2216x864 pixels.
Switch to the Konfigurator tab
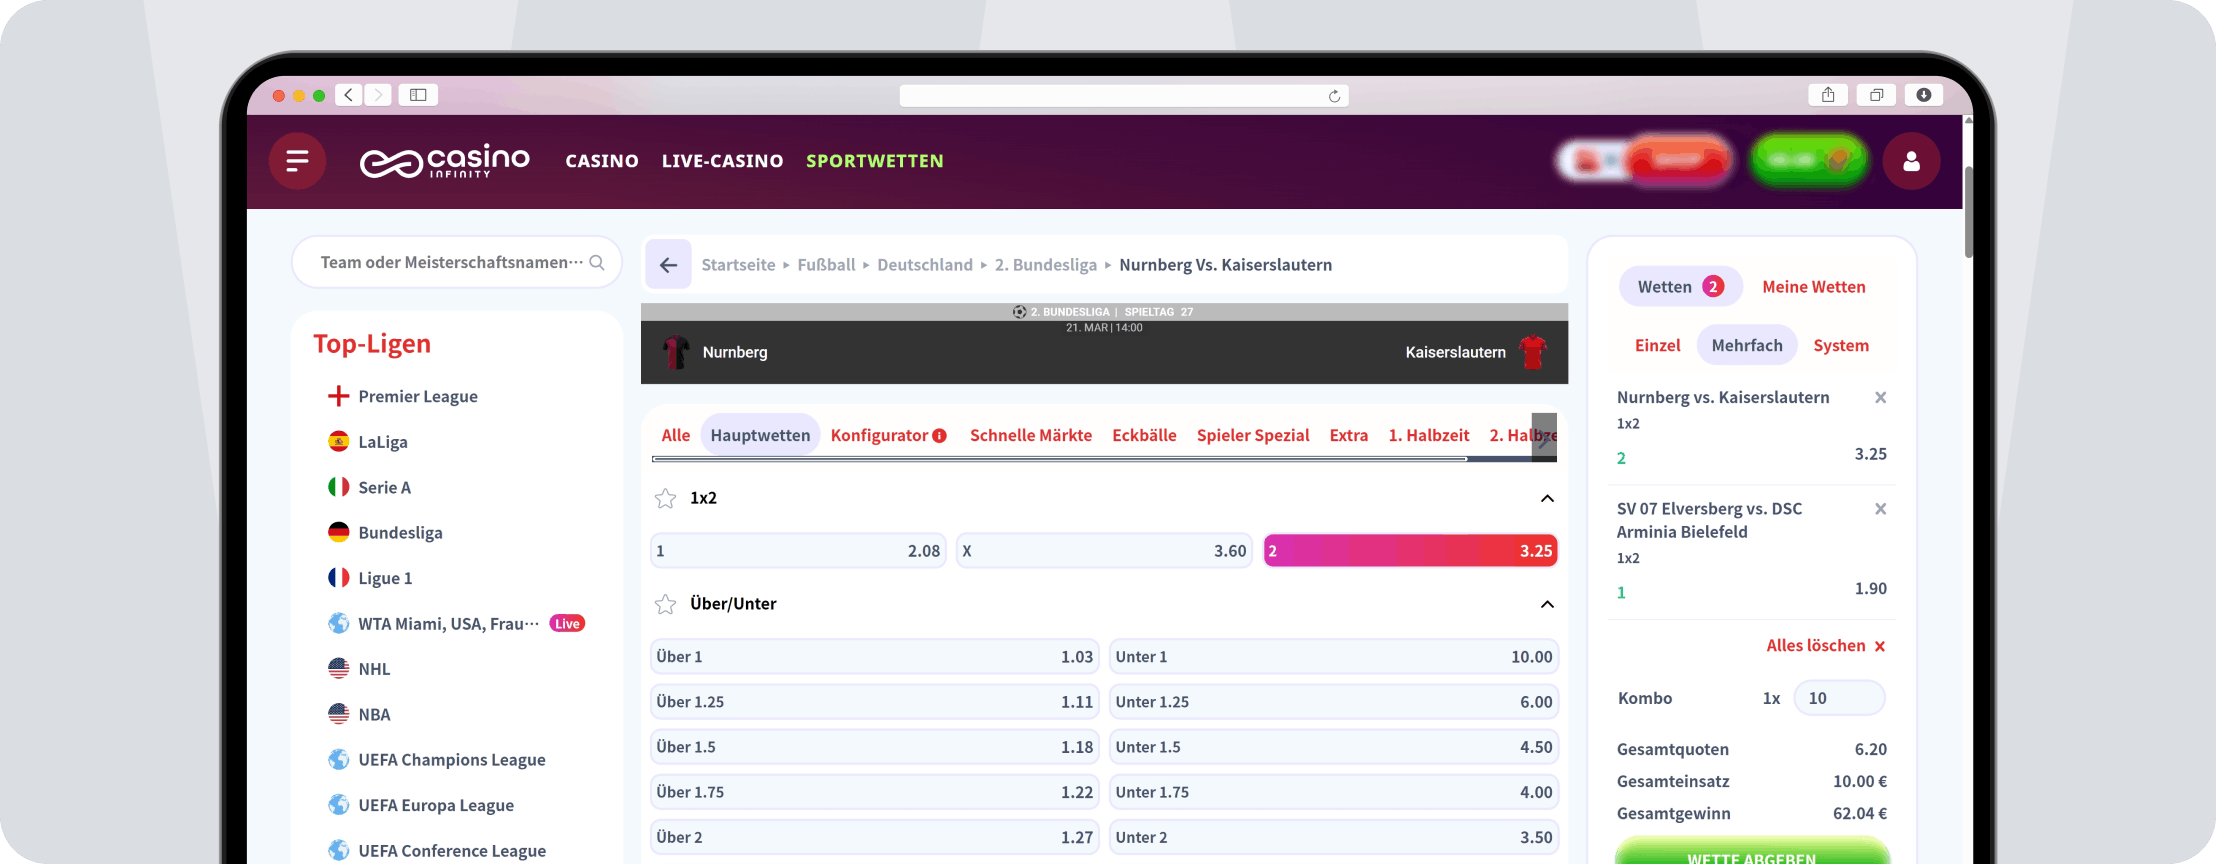888,435
